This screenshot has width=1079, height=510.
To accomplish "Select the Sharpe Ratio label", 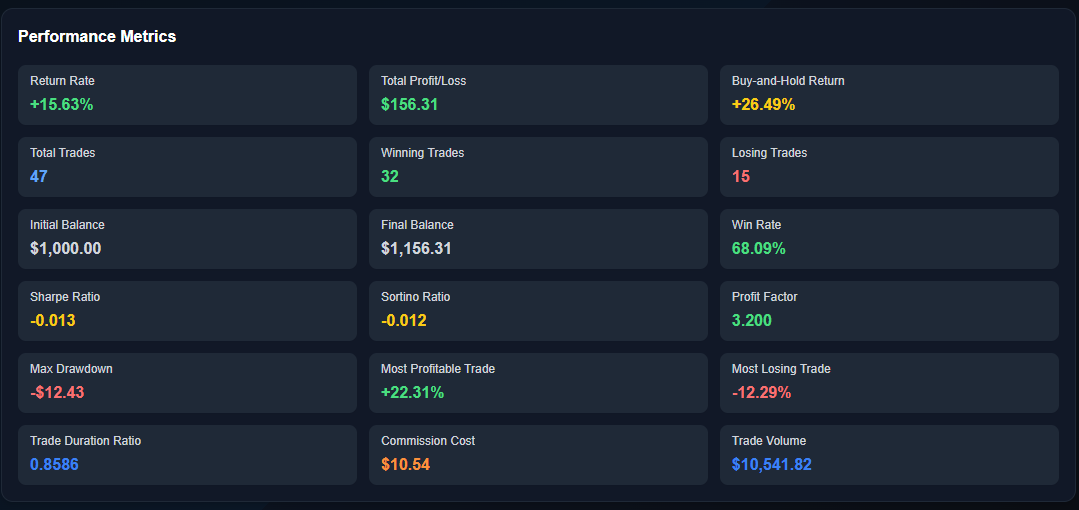I will (x=65, y=297).
